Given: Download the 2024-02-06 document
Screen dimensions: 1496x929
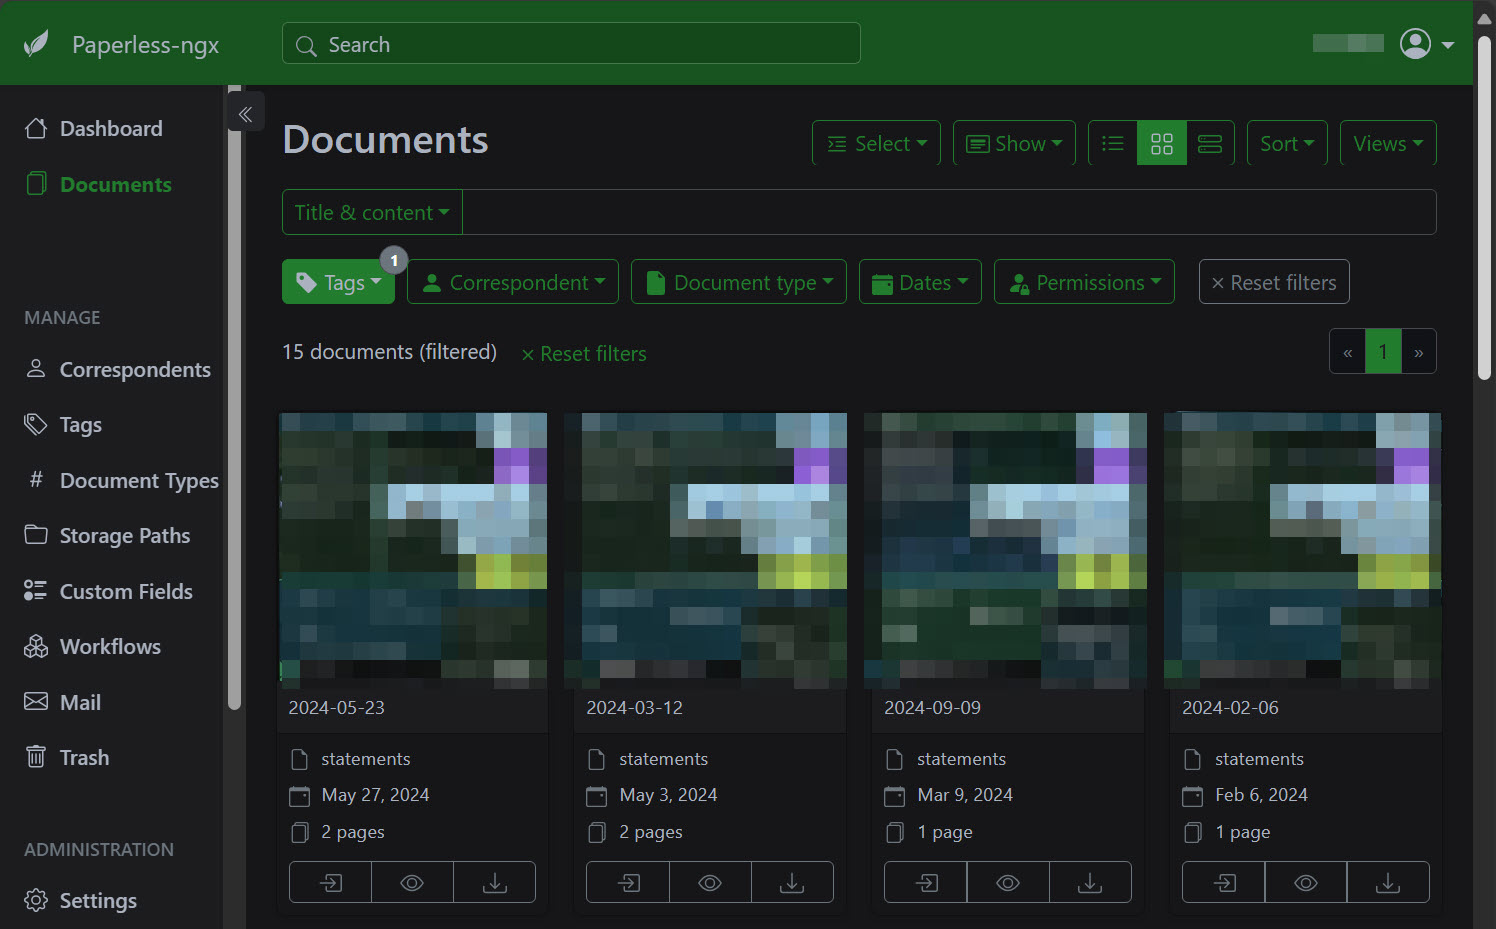Looking at the screenshot, I should 1388,882.
